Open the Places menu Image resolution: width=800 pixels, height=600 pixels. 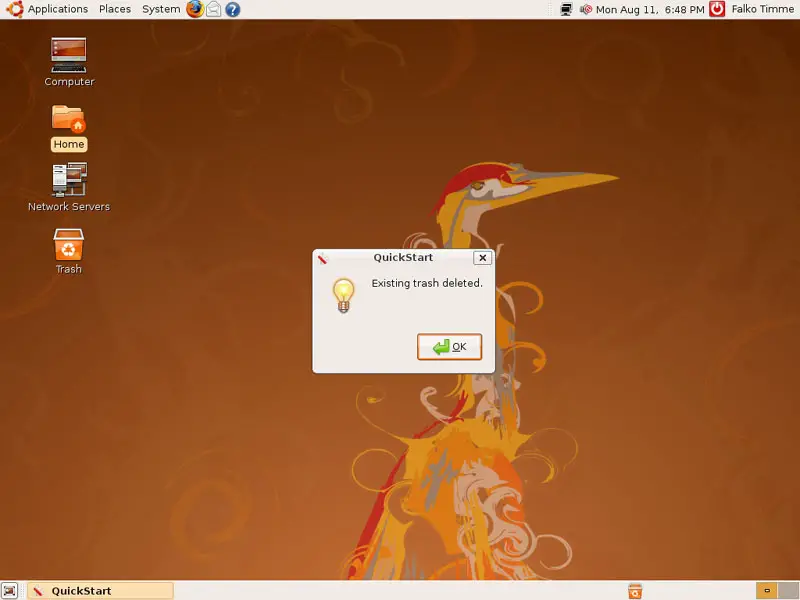tap(115, 9)
